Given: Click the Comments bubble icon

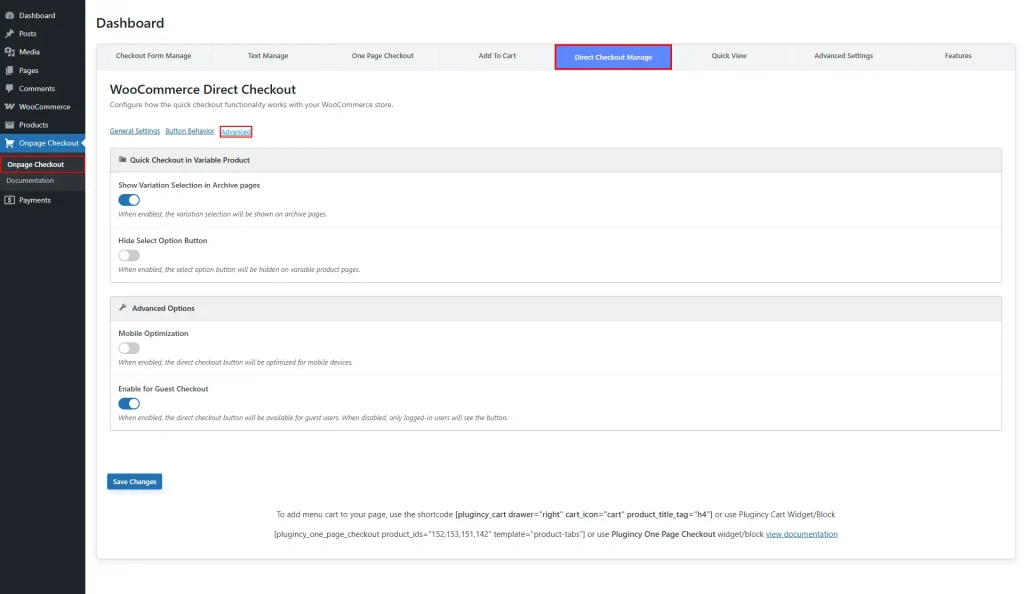Looking at the screenshot, I should click(9, 88).
